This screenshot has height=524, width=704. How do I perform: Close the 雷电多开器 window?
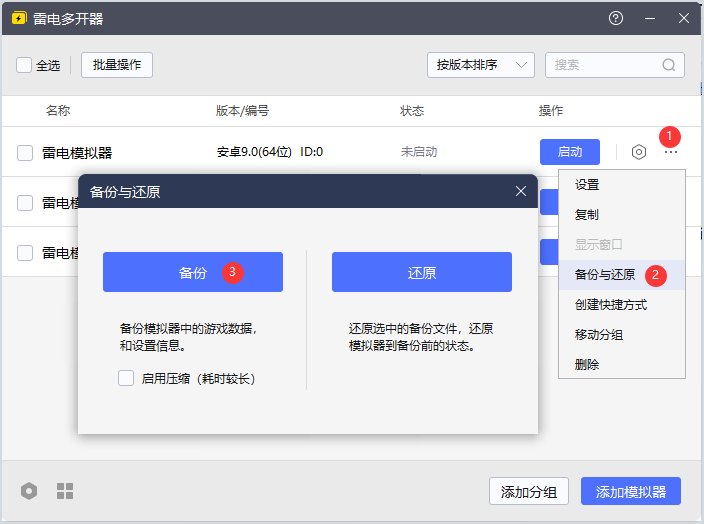[684, 18]
